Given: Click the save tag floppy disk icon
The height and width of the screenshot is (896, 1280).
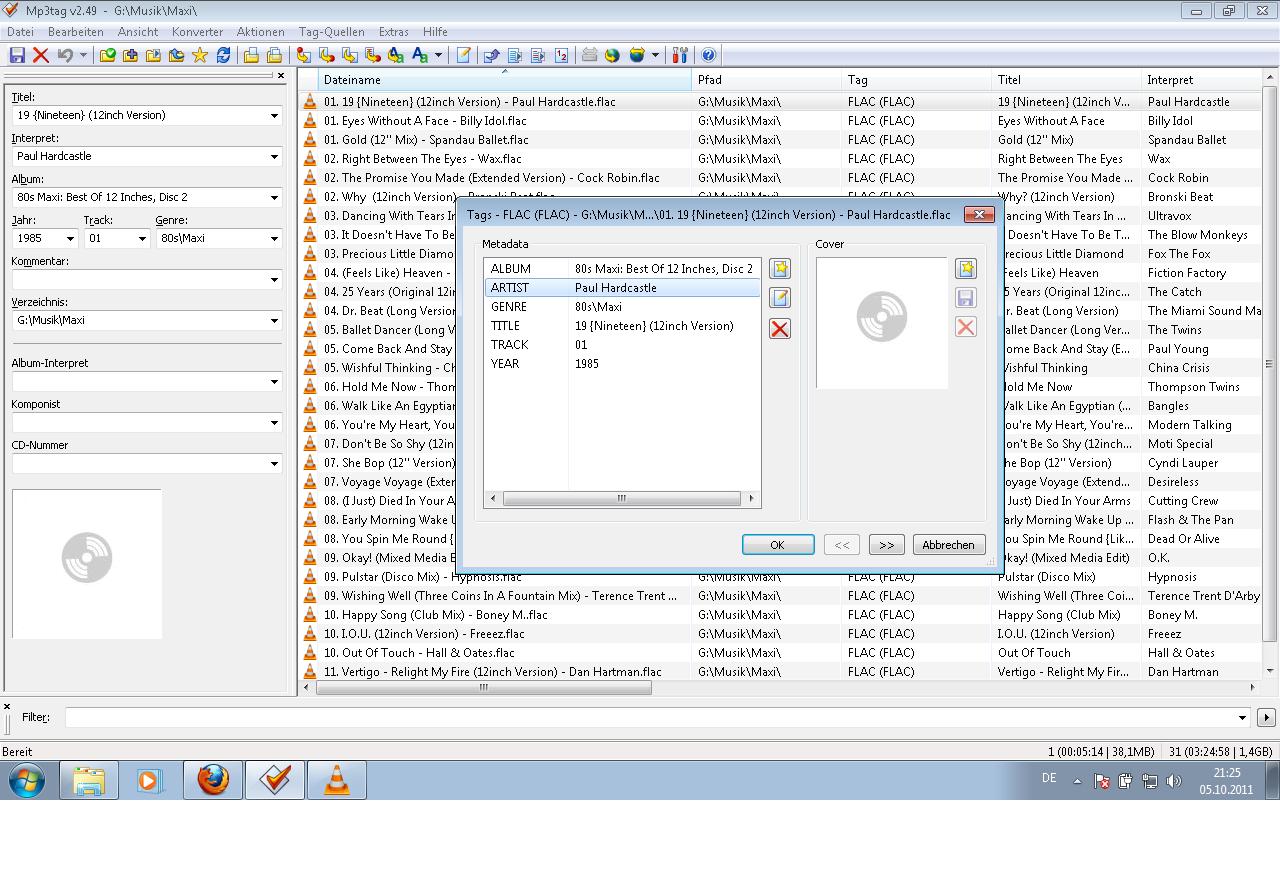Looking at the screenshot, I should [x=17, y=56].
